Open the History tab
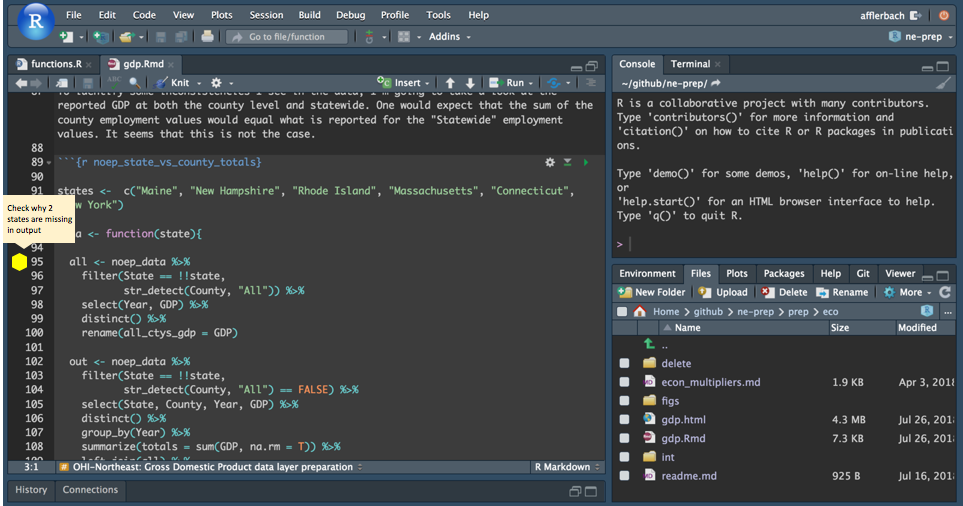Screen dimensions: 963x506 31,489
